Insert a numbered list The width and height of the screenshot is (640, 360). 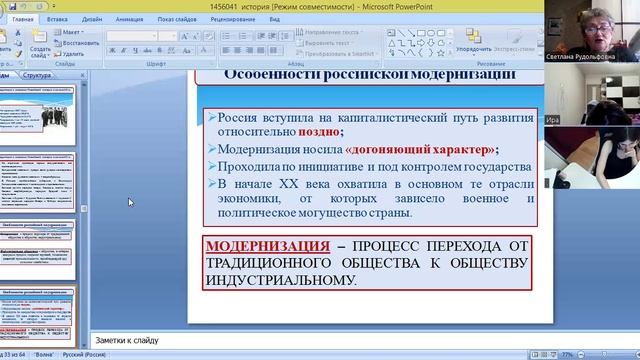point(244,36)
